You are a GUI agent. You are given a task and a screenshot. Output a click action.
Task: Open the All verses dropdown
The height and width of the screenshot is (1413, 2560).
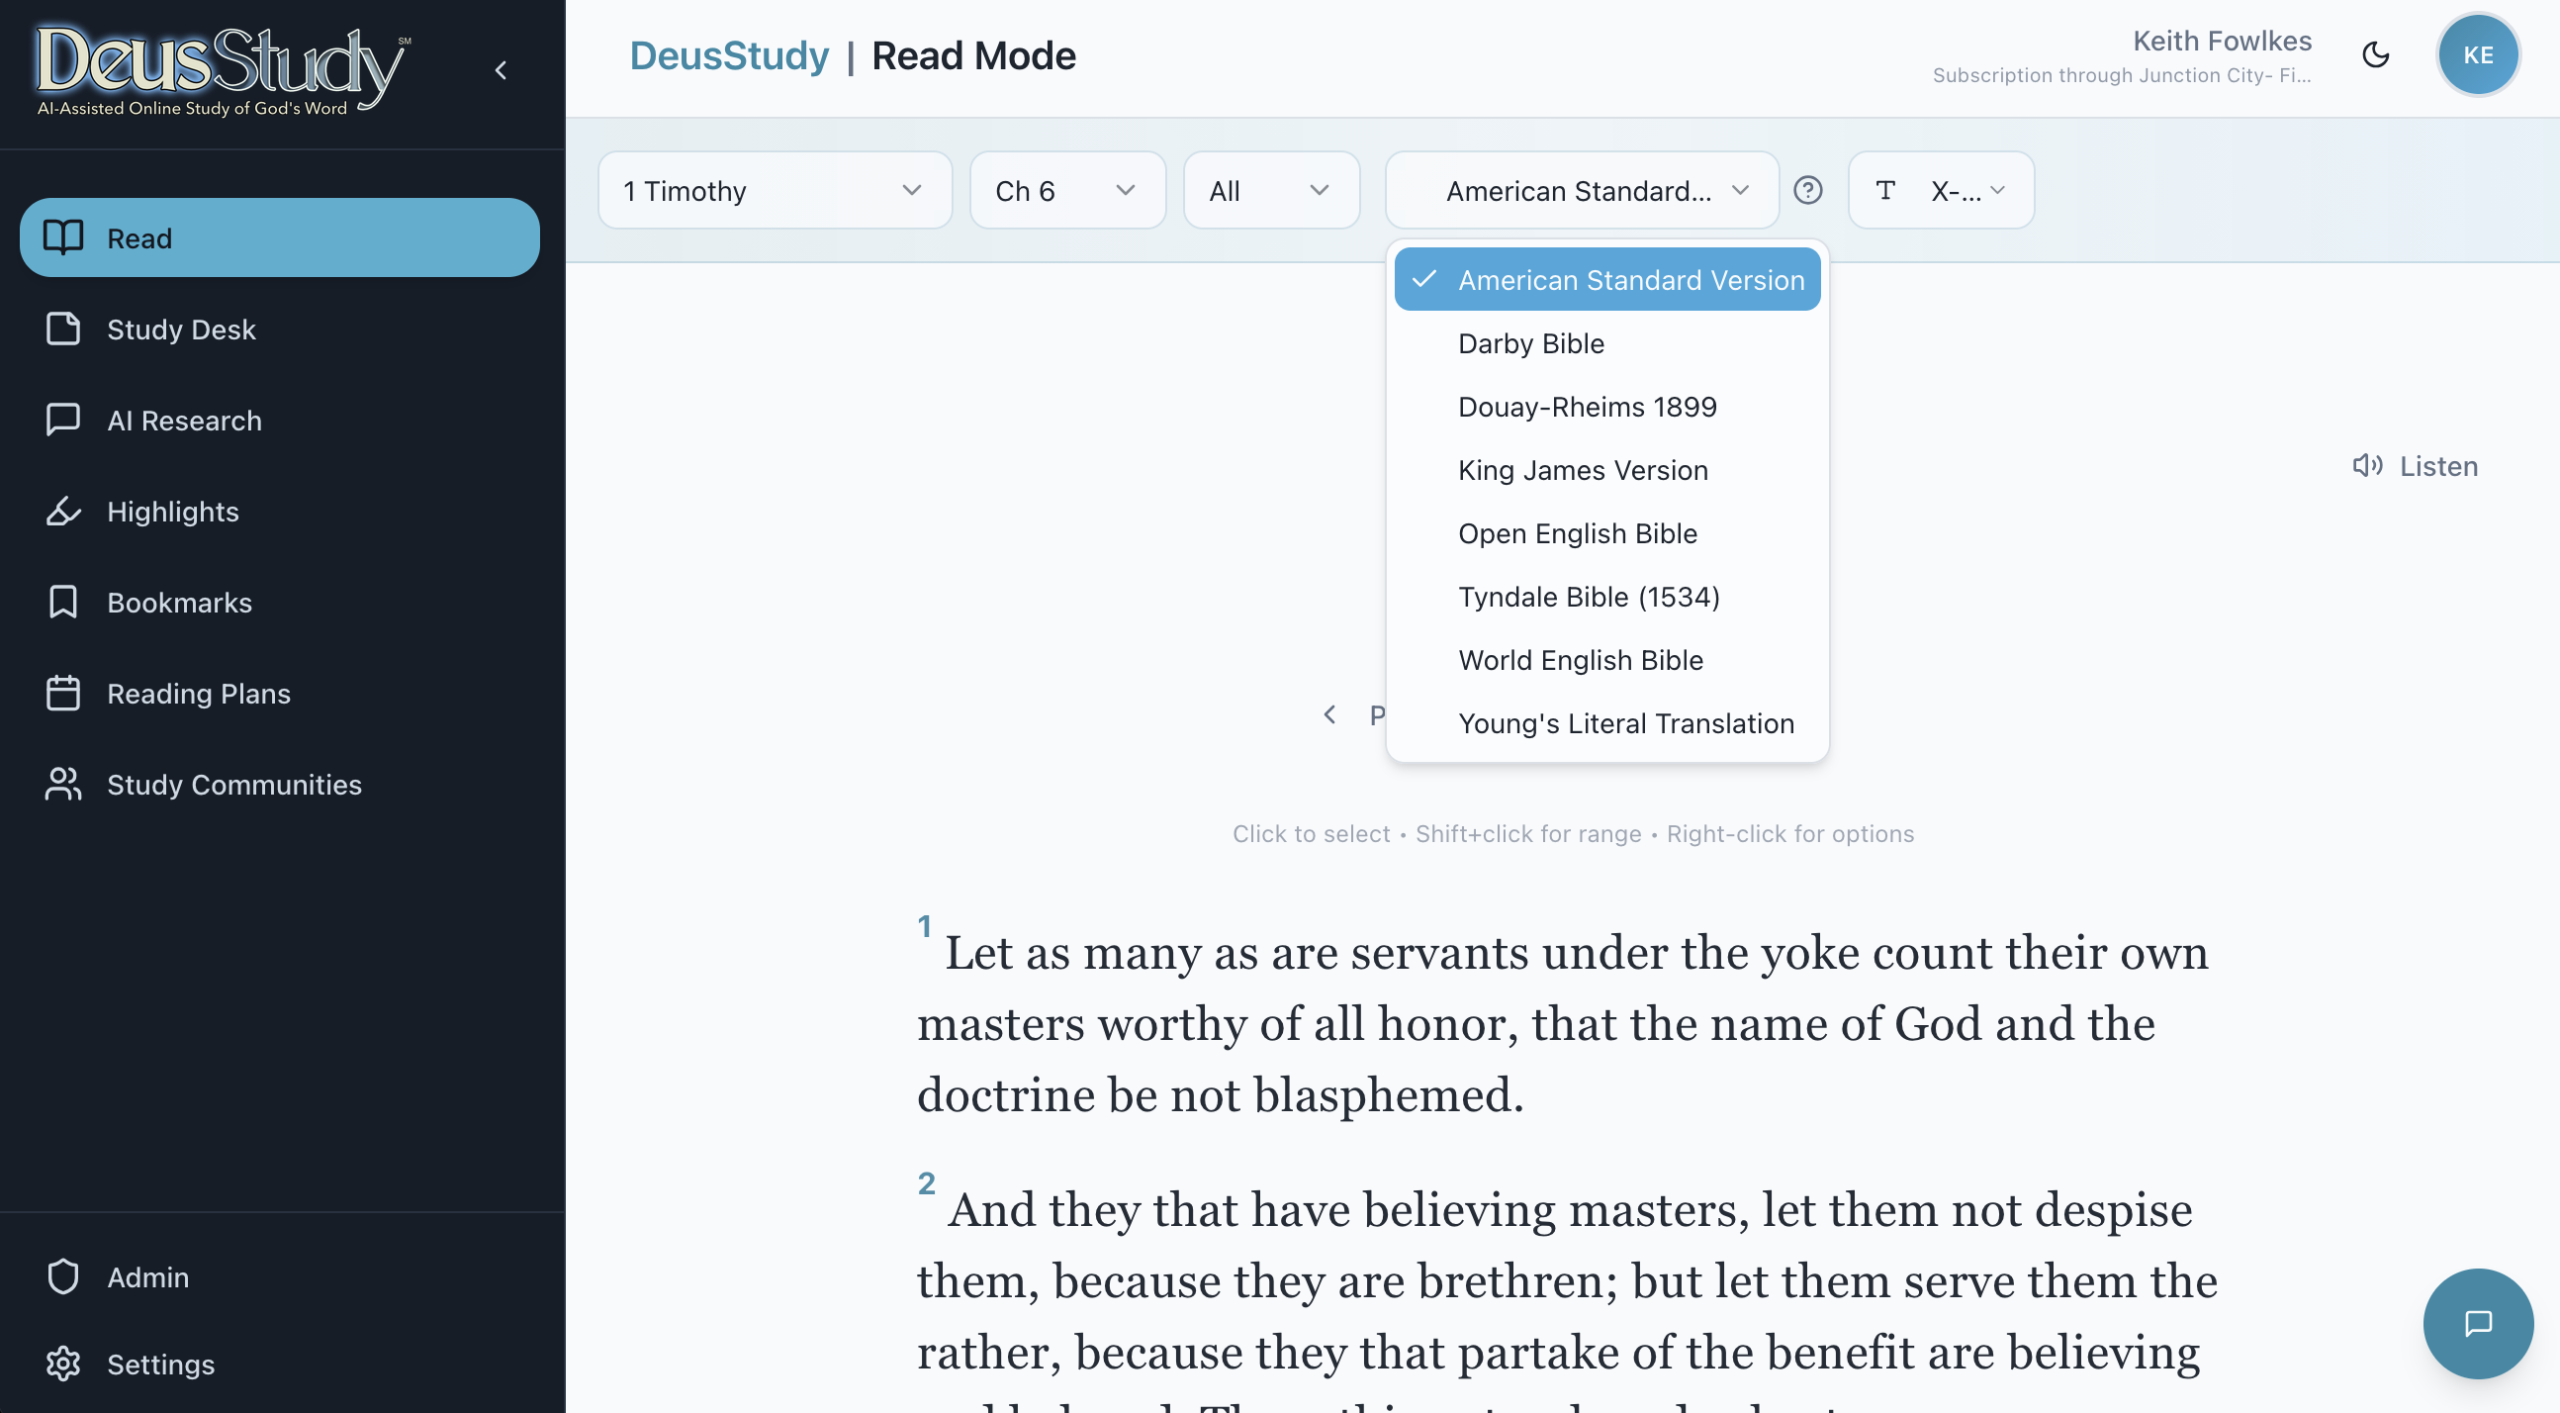tap(1270, 190)
